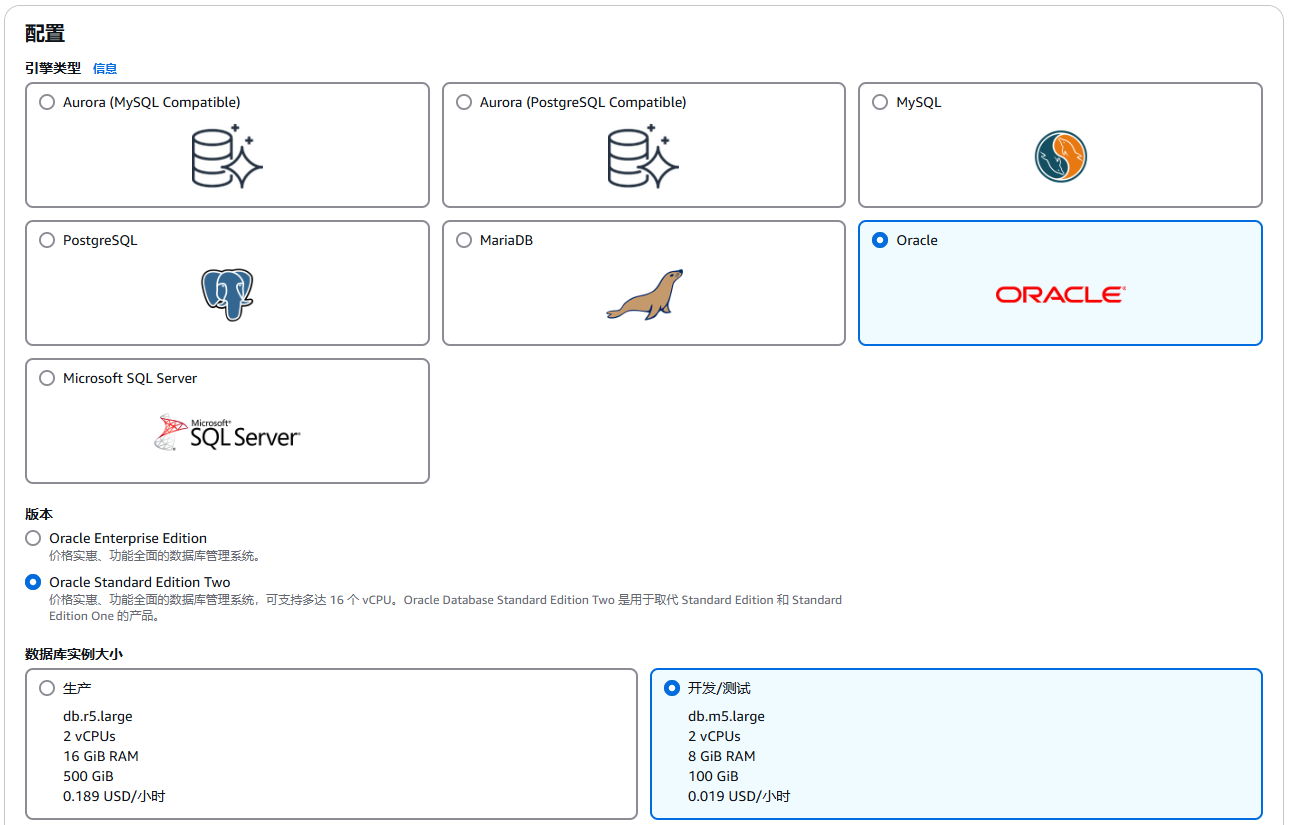Click the 100 GiB storage value
Screen dimensions: 1292x825
(713, 776)
